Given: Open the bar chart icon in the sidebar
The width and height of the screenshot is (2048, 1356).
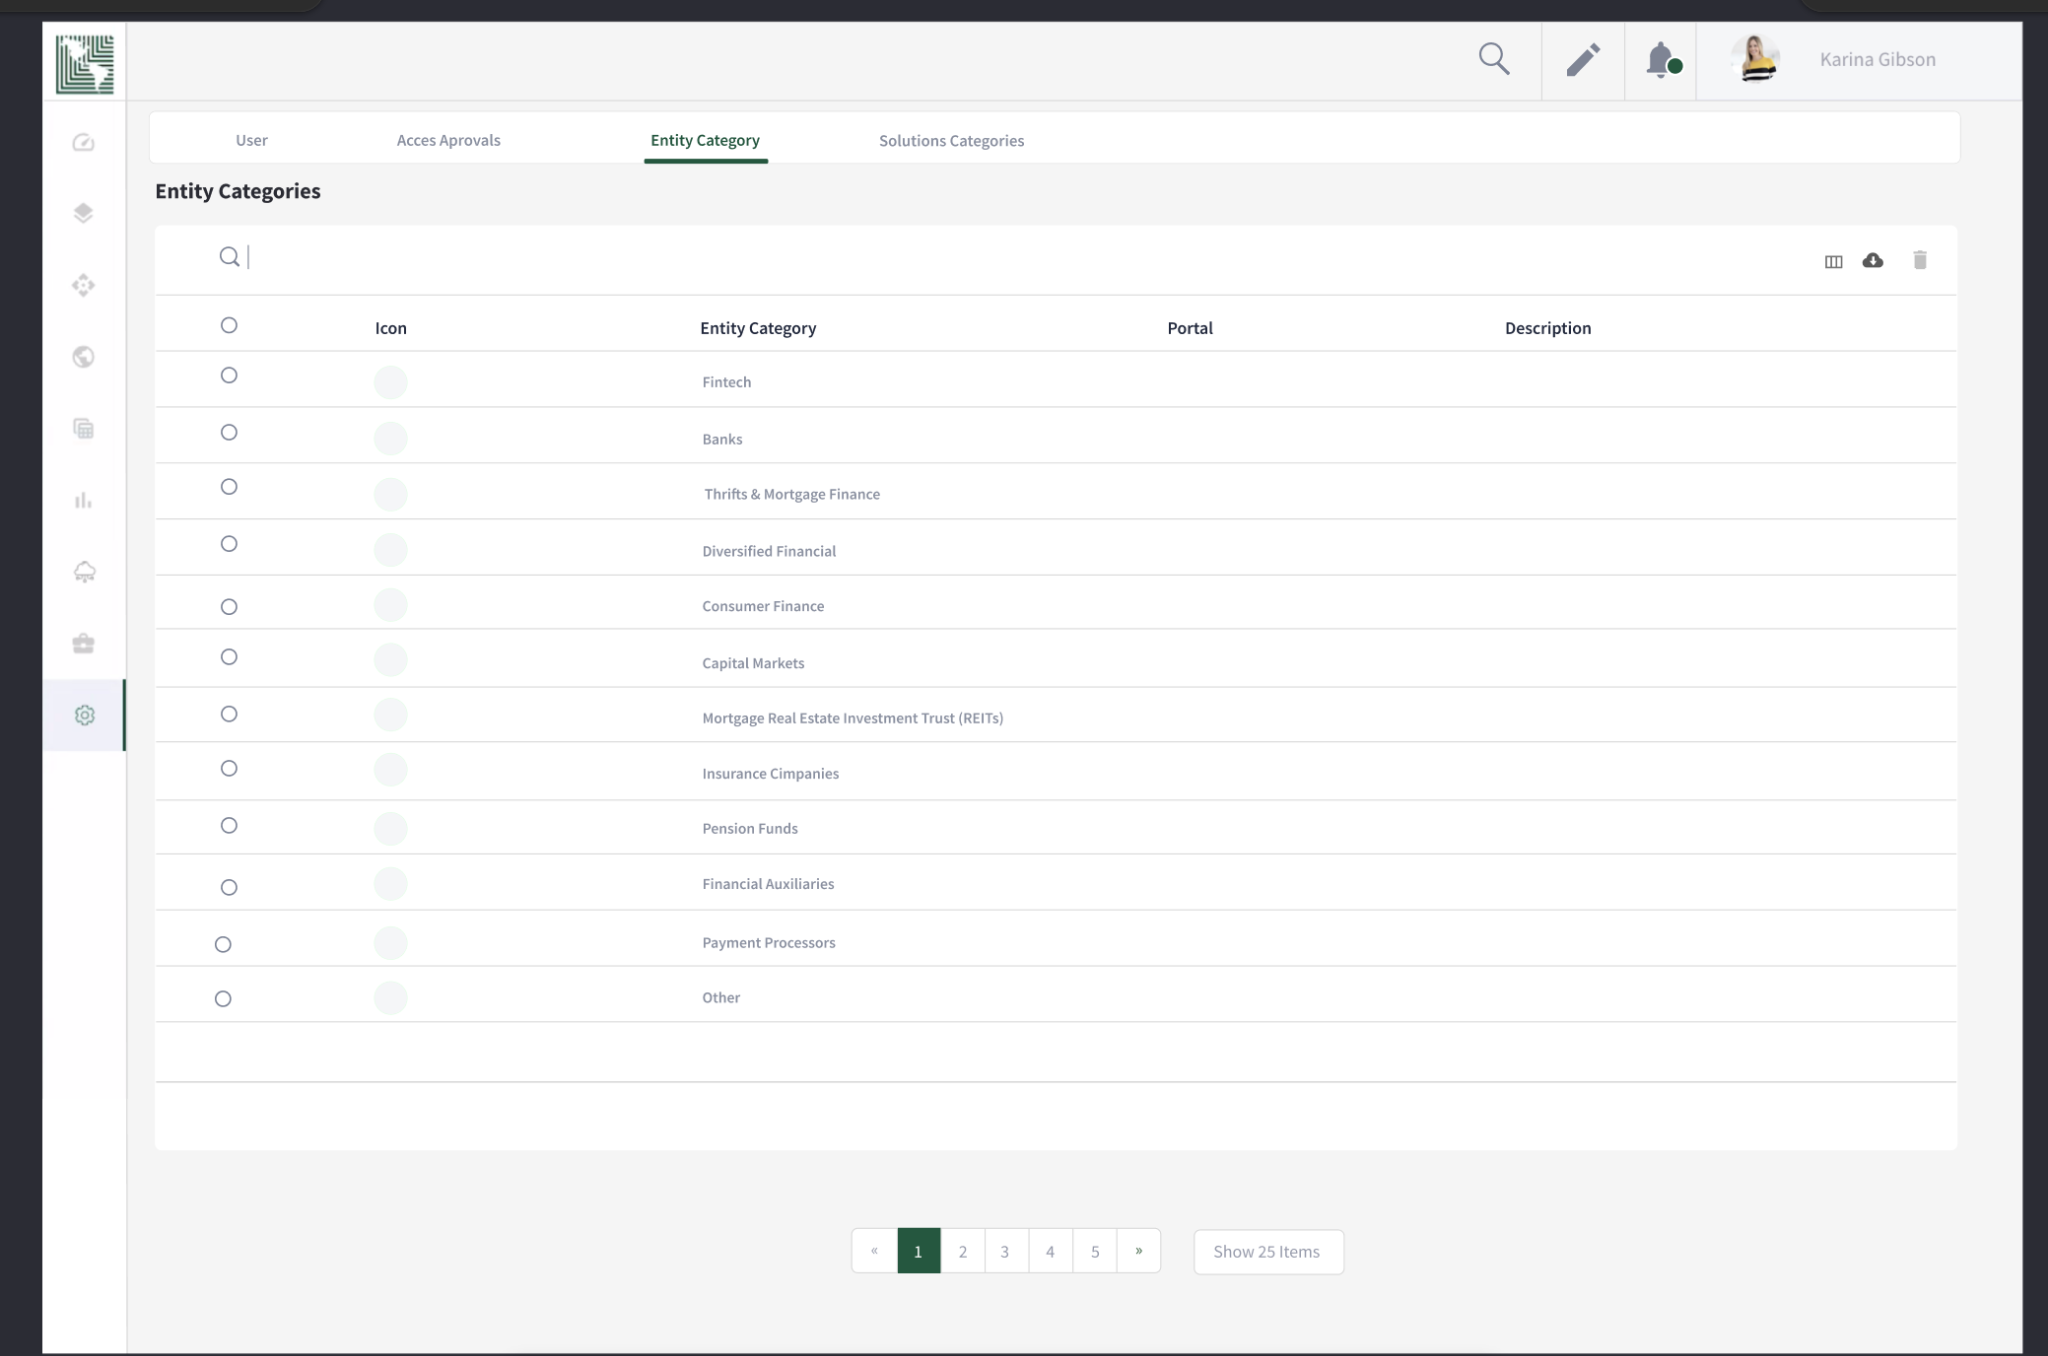Looking at the screenshot, I should click(x=84, y=500).
